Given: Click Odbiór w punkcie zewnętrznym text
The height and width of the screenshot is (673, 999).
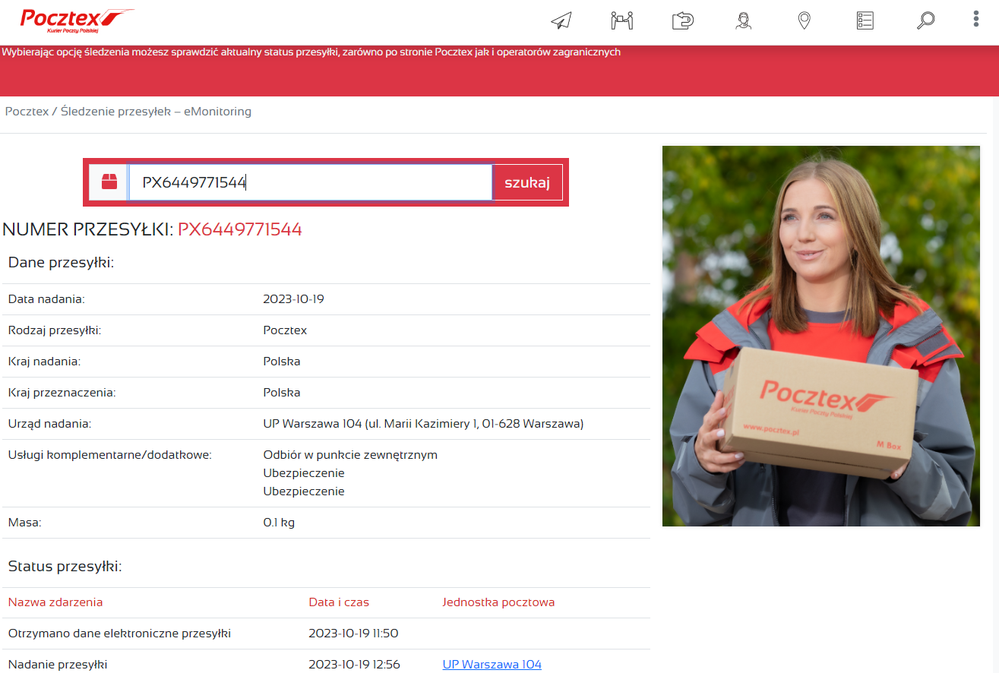Looking at the screenshot, I should [x=350, y=455].
